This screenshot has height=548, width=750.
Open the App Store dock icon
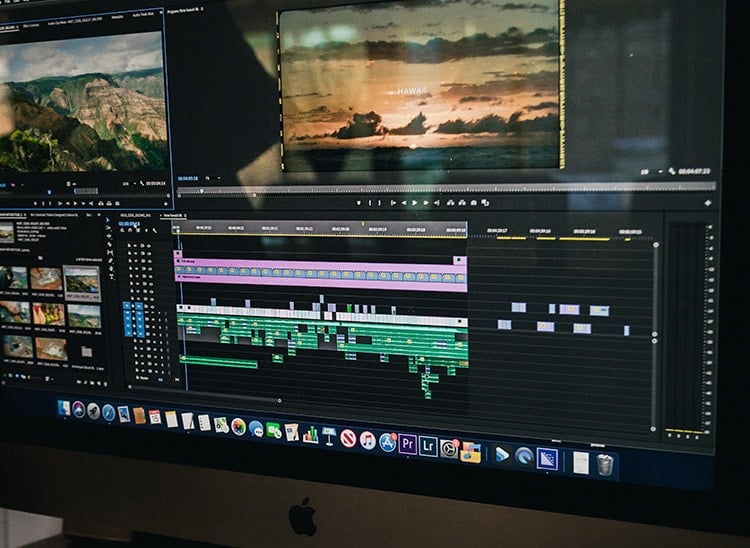388,443
